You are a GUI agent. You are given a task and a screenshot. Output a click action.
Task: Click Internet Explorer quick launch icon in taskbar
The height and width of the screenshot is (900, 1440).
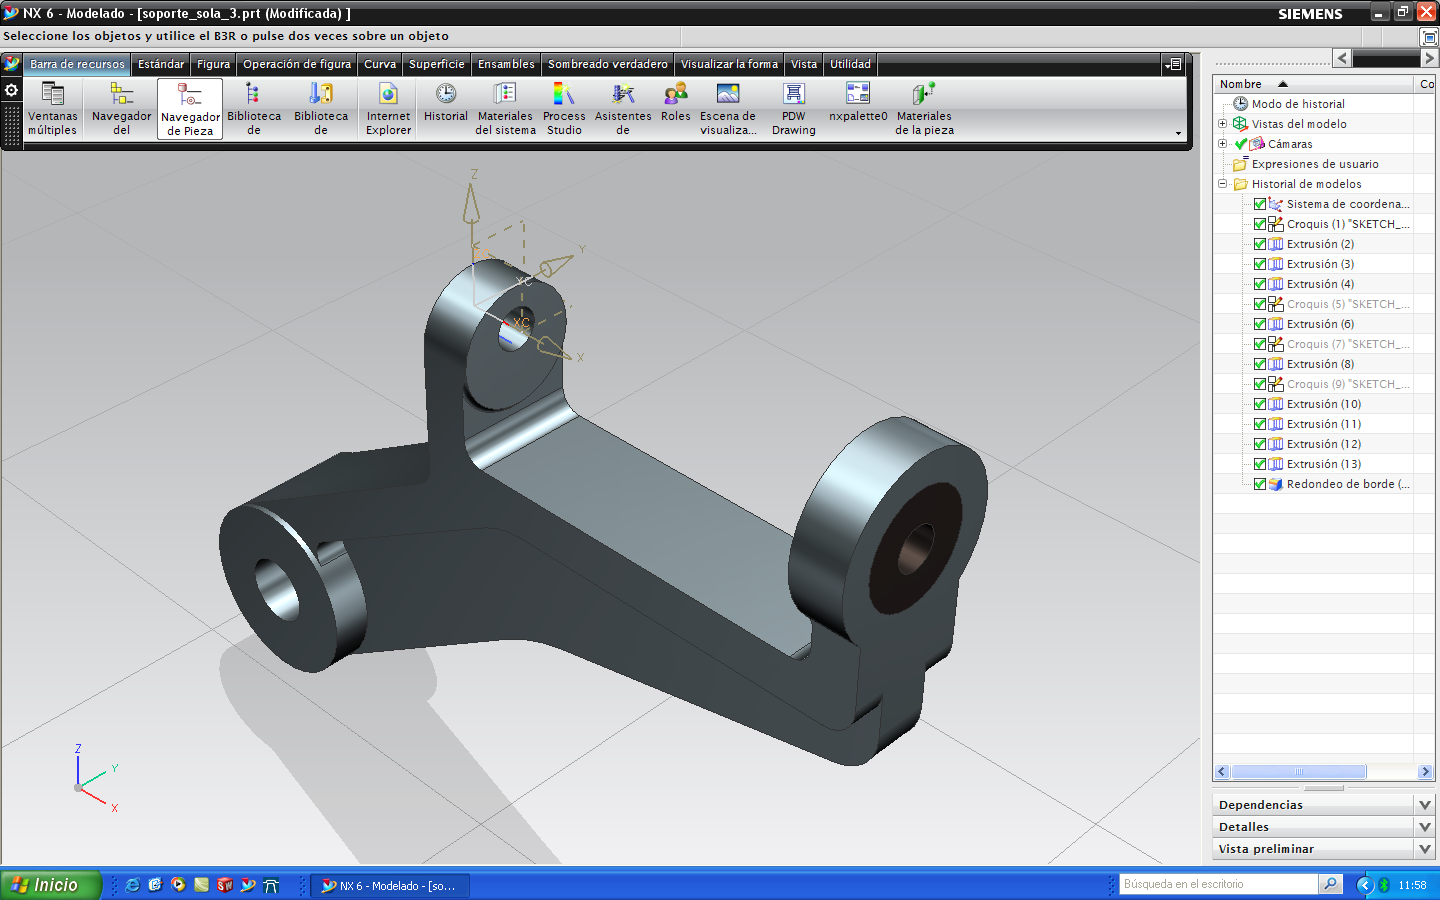132,885
